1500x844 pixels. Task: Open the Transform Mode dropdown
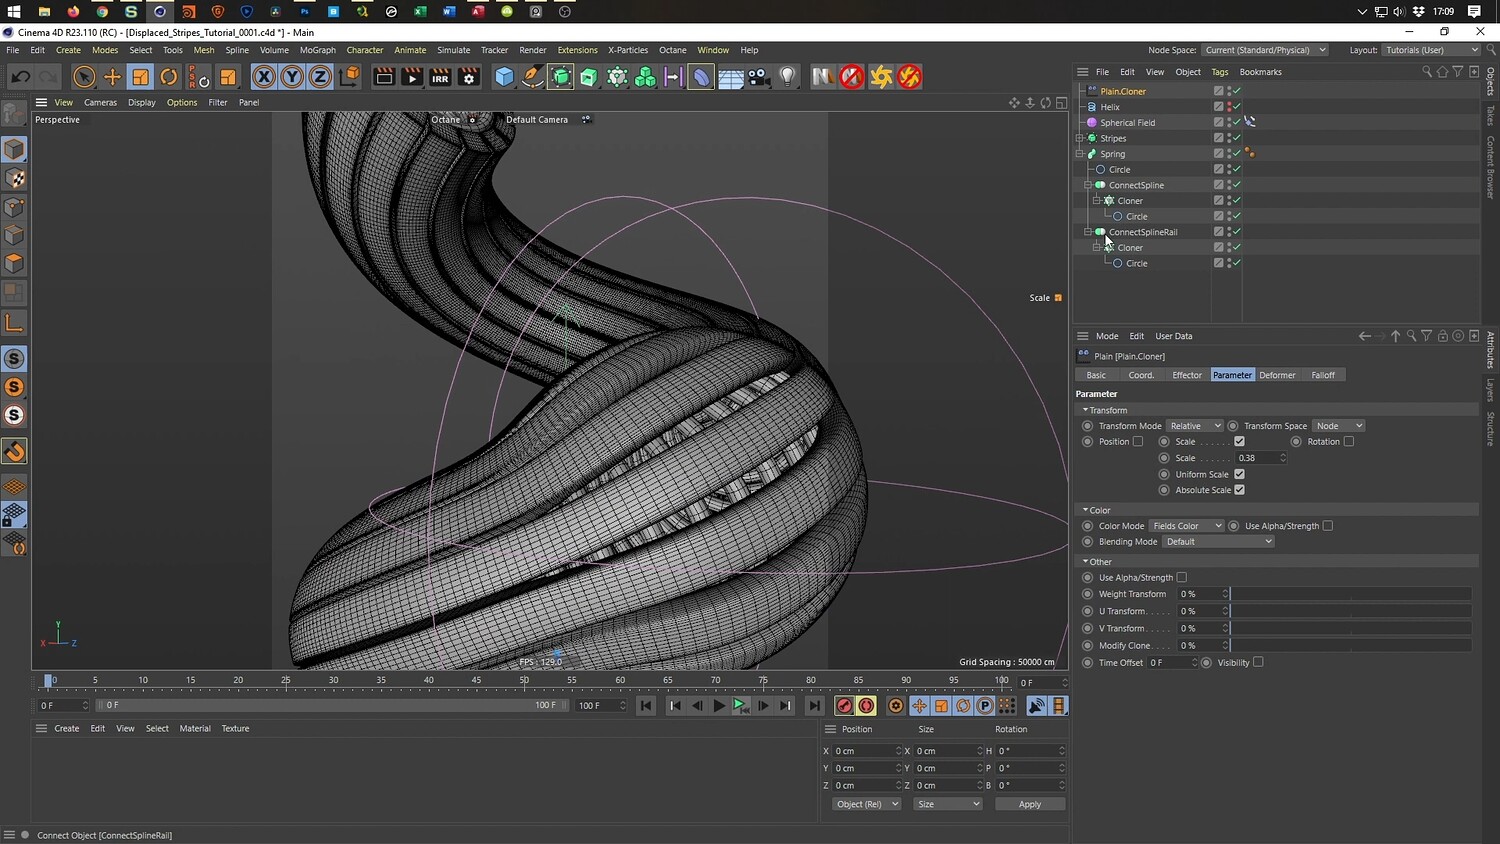pos(1195,426)
